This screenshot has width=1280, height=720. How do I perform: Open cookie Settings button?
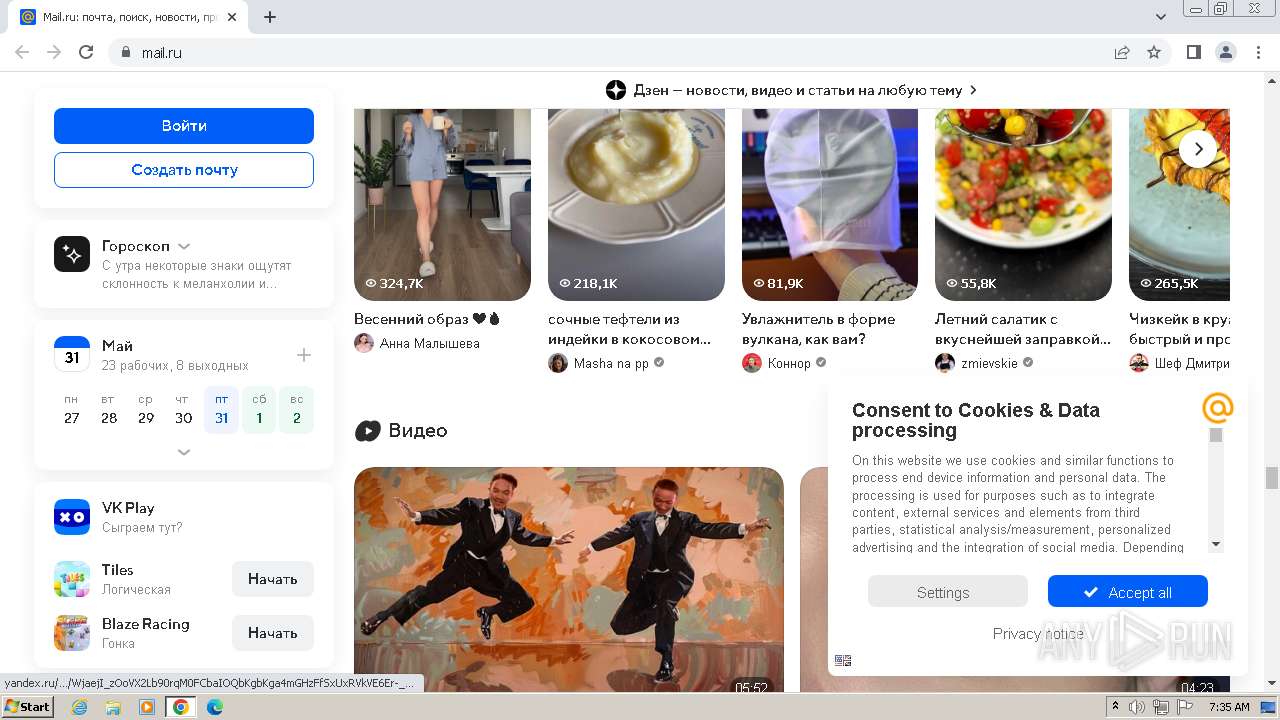coord(948,592)
